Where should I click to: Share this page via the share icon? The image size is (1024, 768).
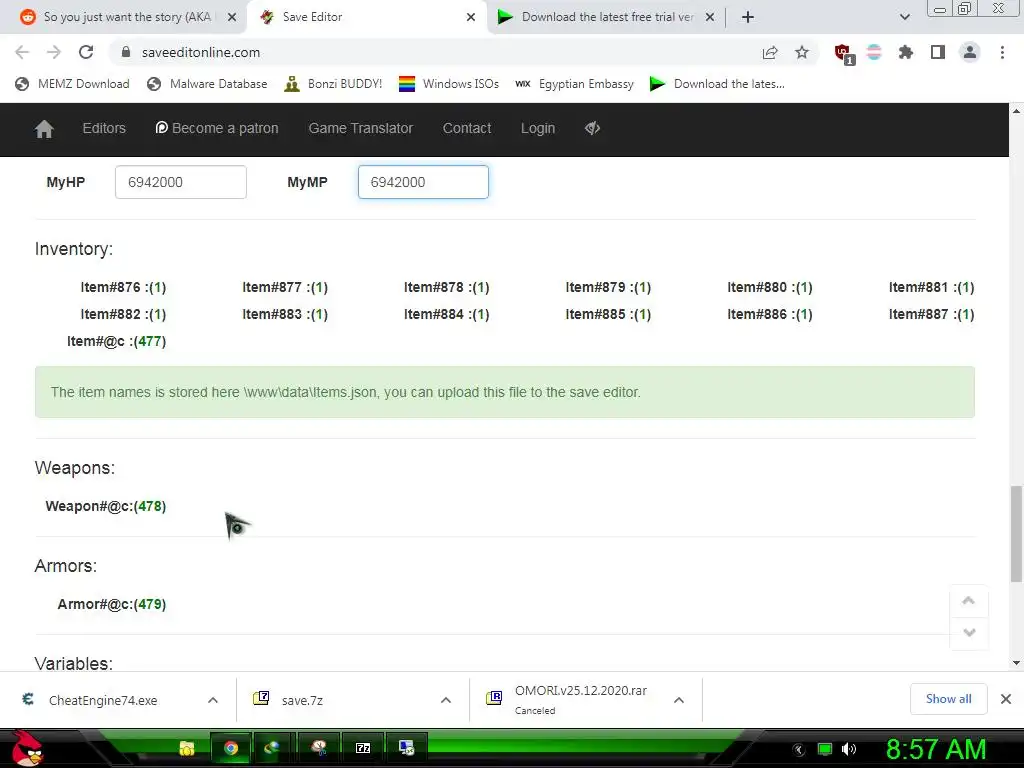pyautogui.click(x=770, y=52)
